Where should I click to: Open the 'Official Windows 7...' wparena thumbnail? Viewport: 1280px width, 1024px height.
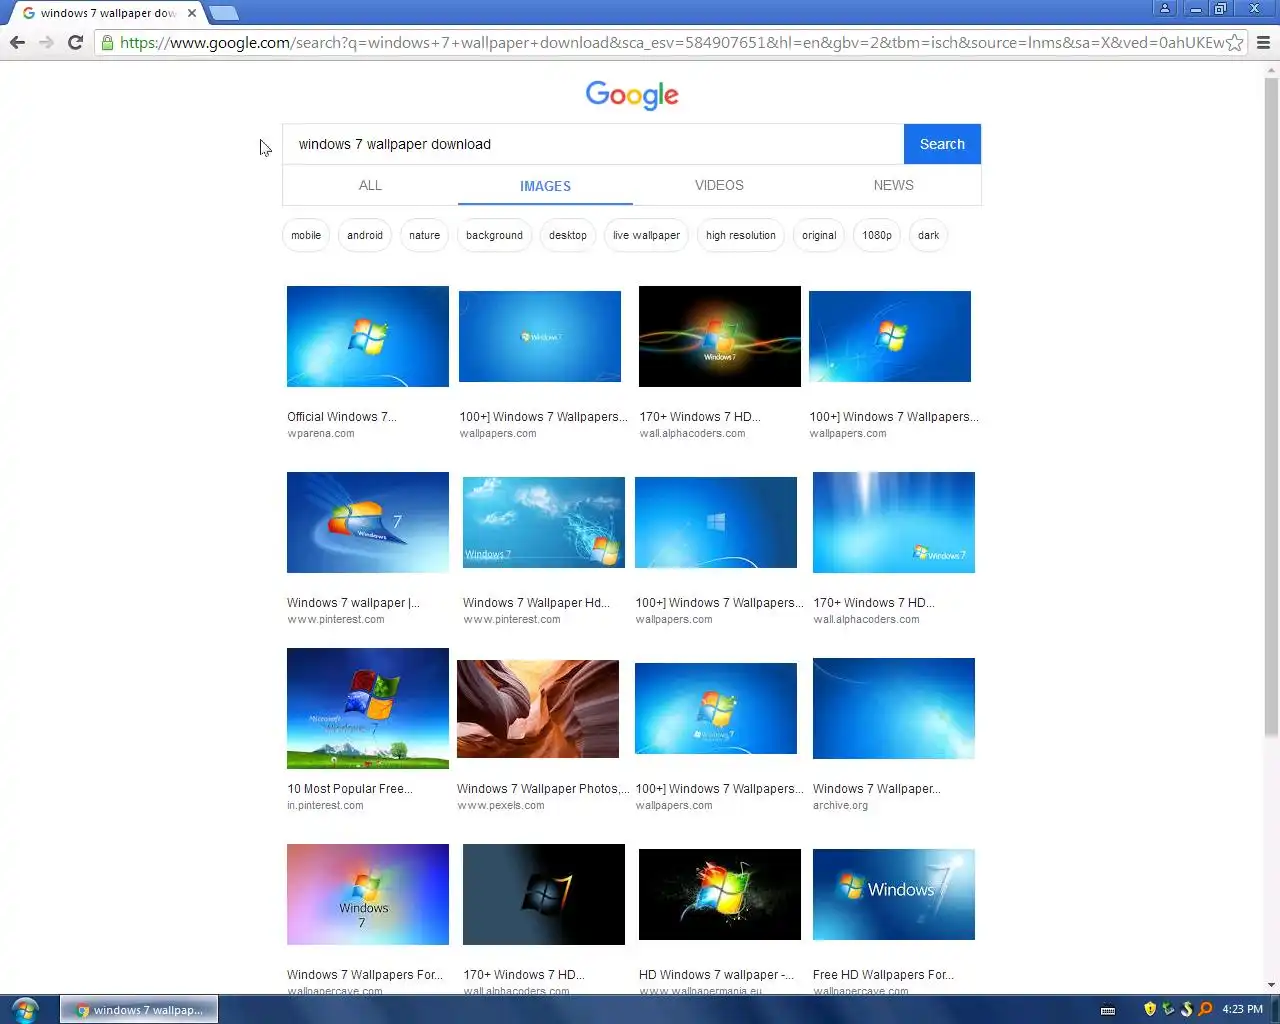[368, 336]
